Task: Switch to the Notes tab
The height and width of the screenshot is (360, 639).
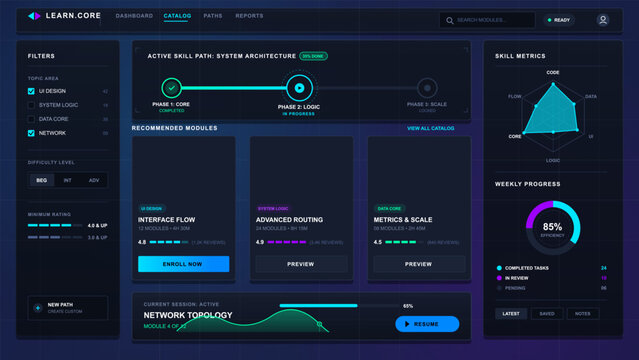Action: (x=583, y=314)
